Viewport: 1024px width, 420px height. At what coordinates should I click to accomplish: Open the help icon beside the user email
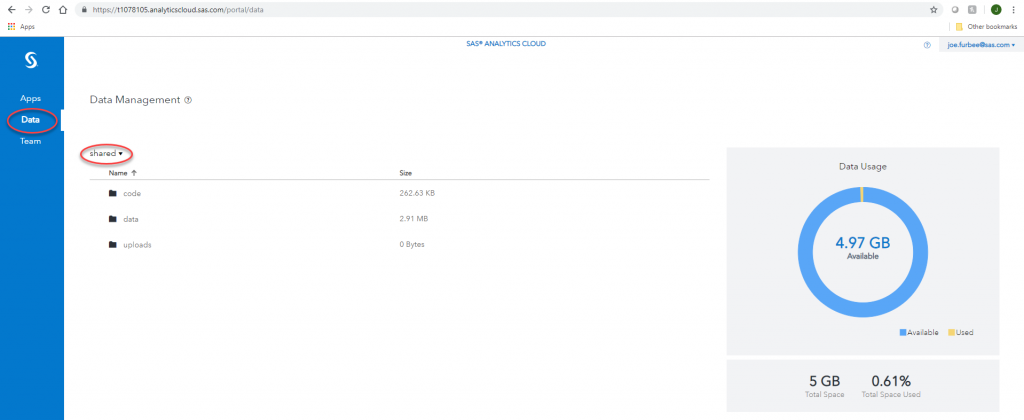coord(927,45)
